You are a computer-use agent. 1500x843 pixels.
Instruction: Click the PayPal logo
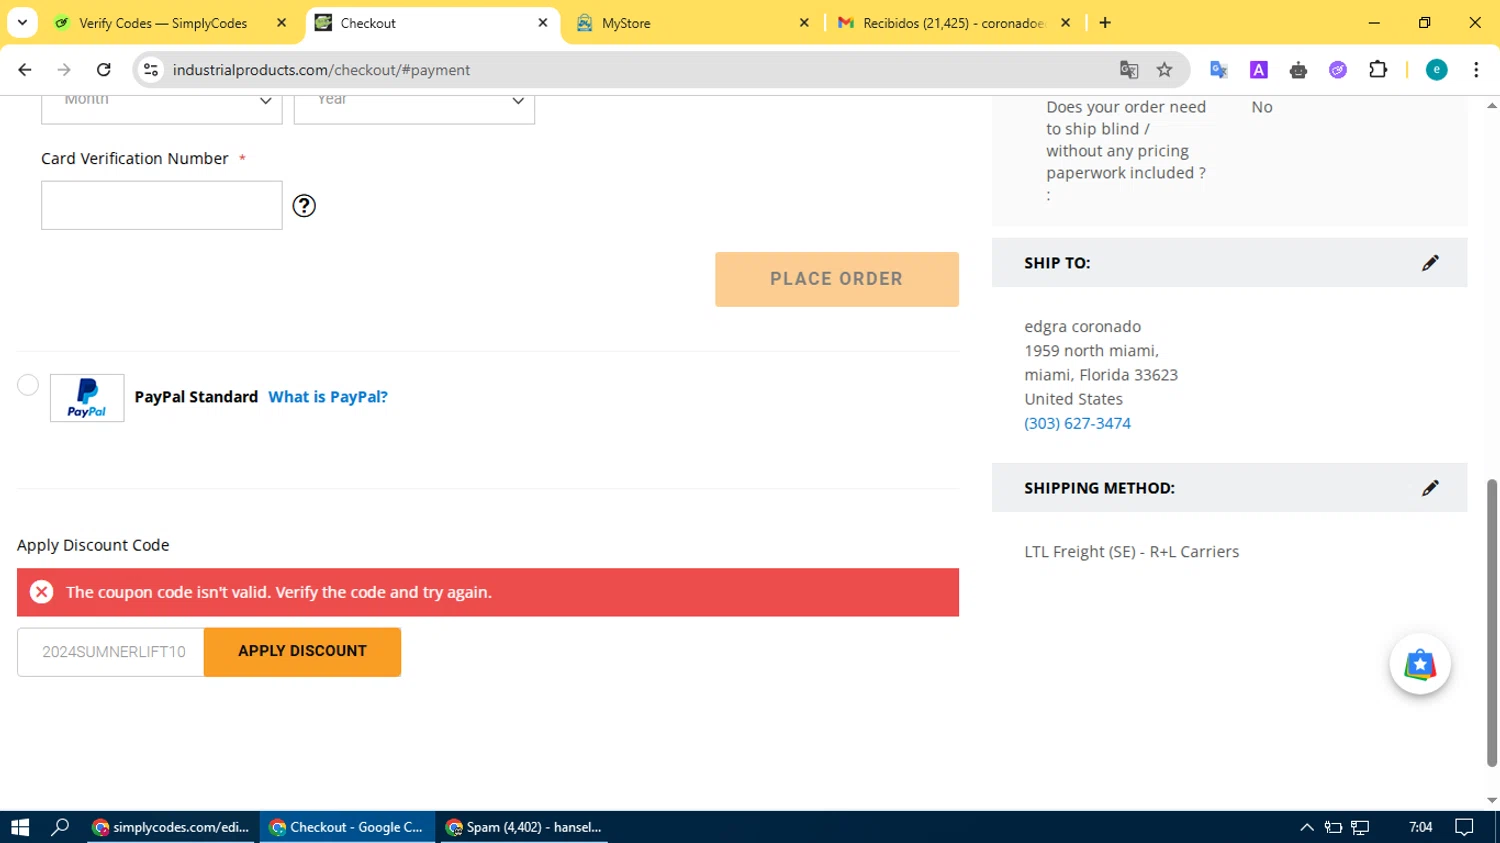(87, 398)
